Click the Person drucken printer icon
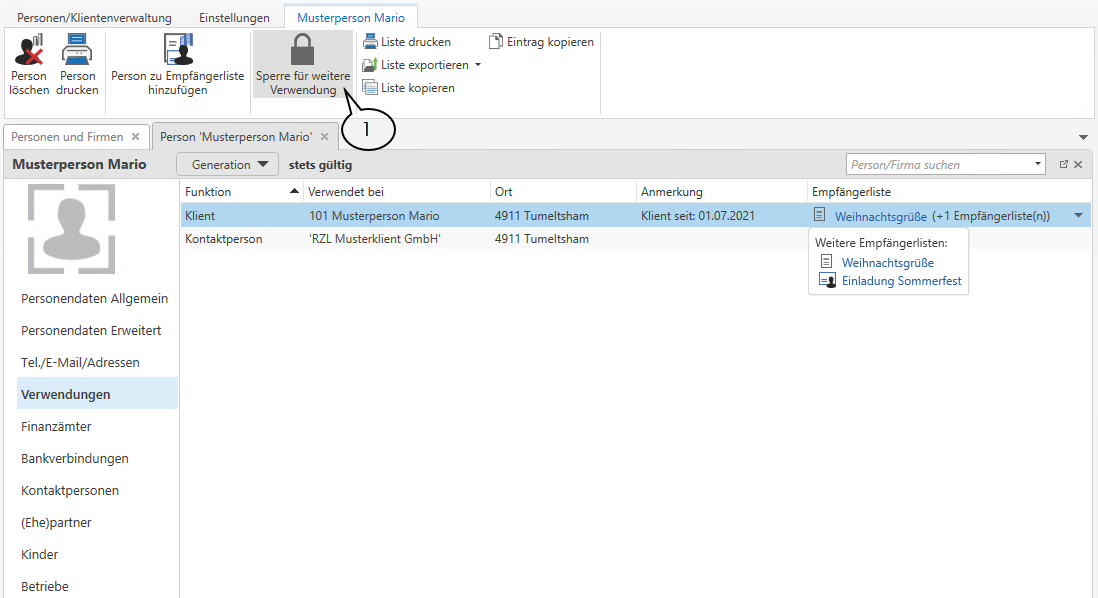This screenshot has height=598, width=1098. [77, 49]
